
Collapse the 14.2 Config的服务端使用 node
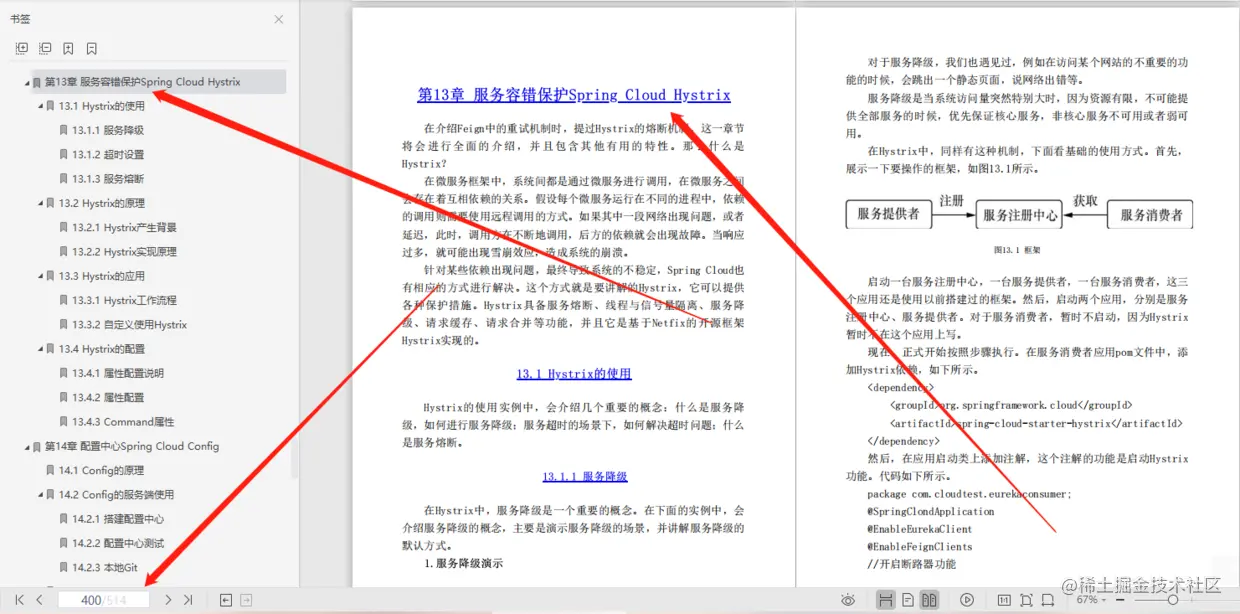click(41, 495)
